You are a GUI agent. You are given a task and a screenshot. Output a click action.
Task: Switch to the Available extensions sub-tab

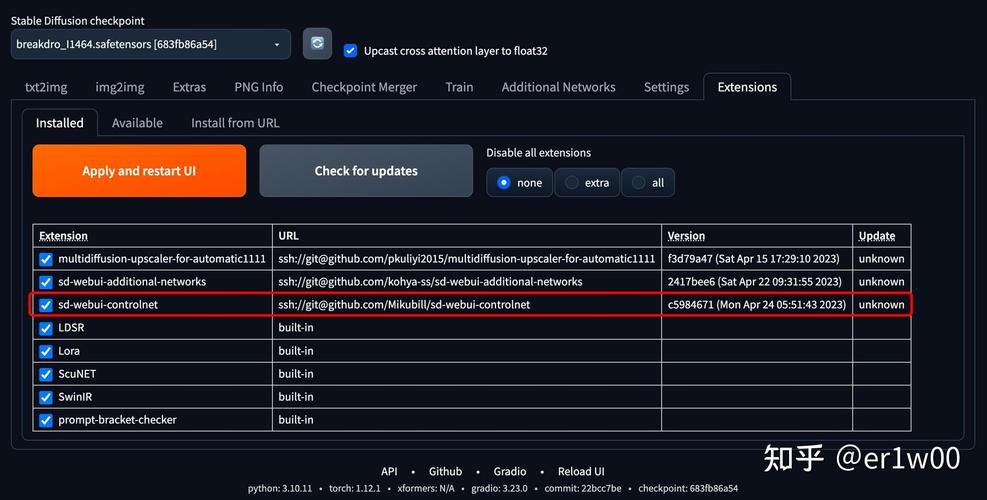137,123
